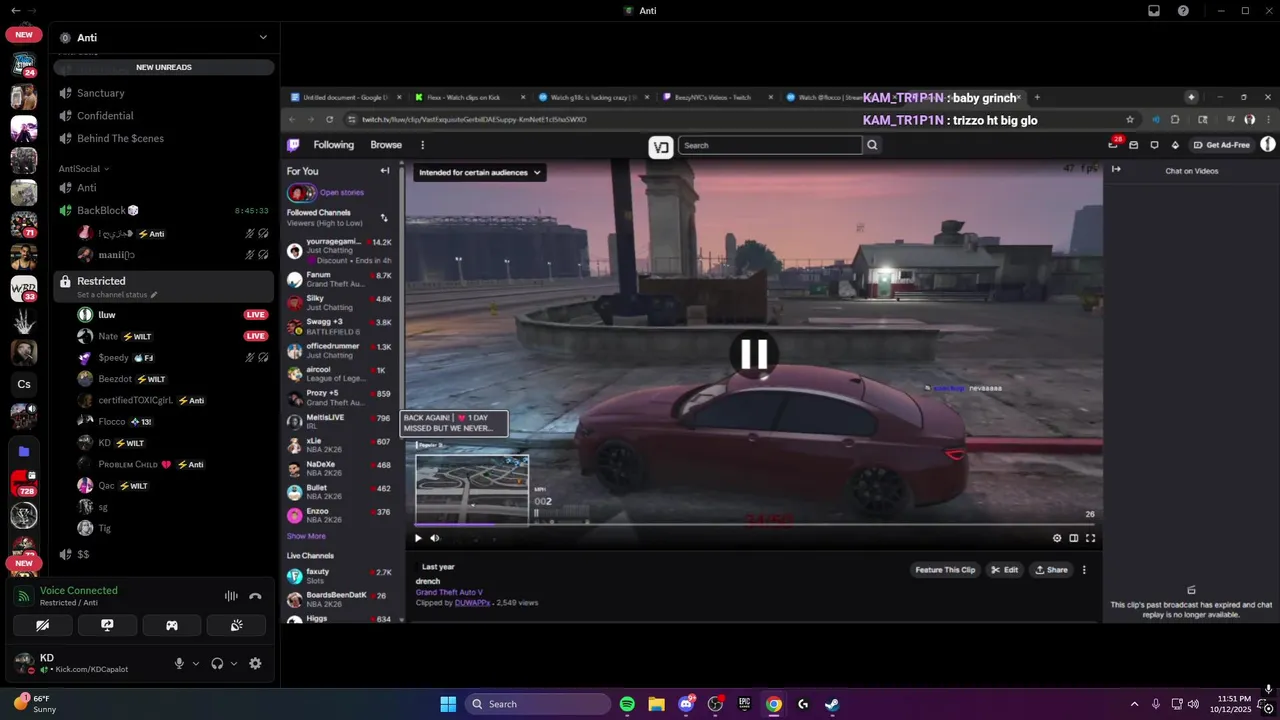Open the headphone output options chevron
The image size is (1280, 720).
point(234,663)
